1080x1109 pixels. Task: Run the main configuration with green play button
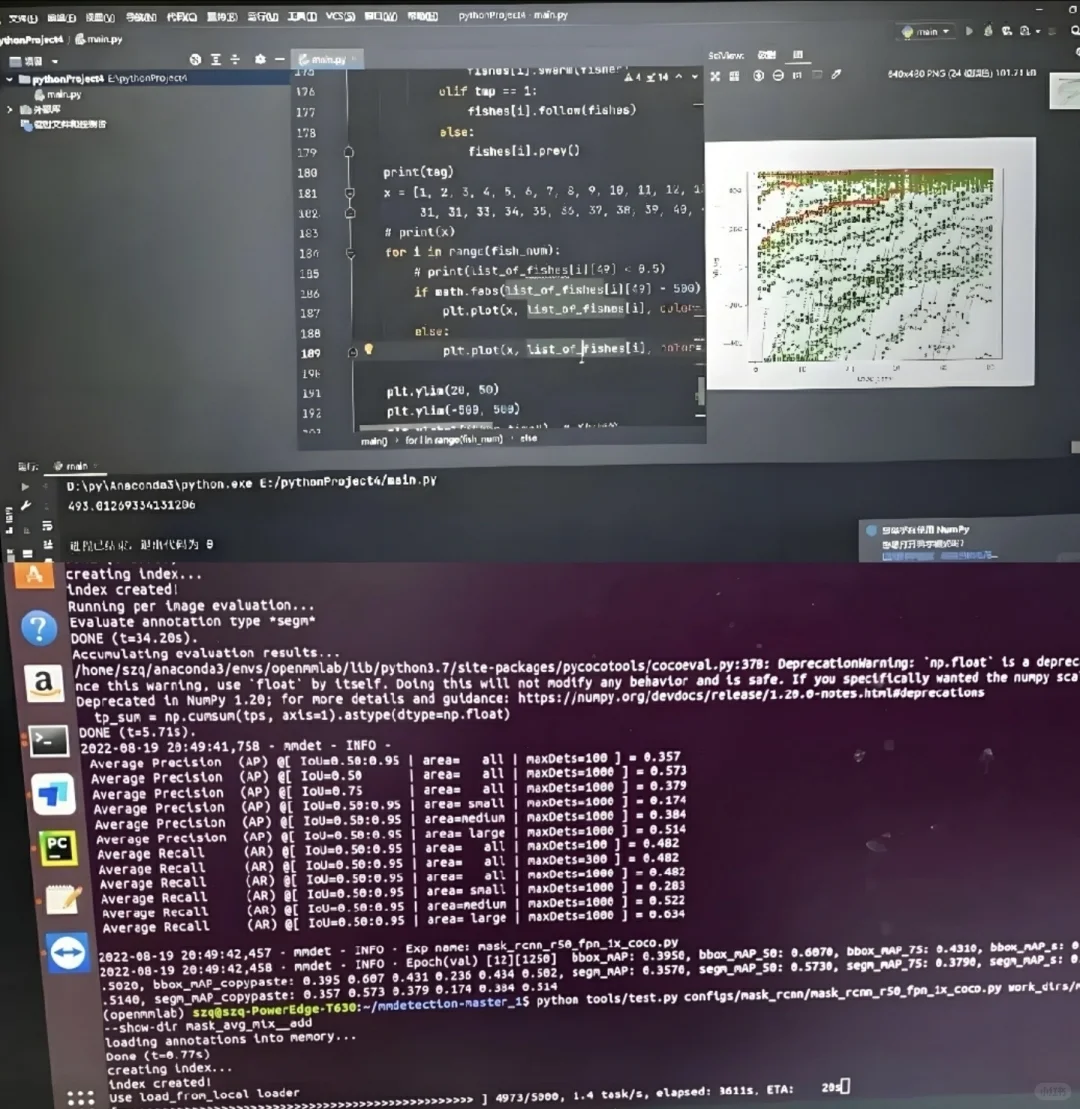pos(969,31)
